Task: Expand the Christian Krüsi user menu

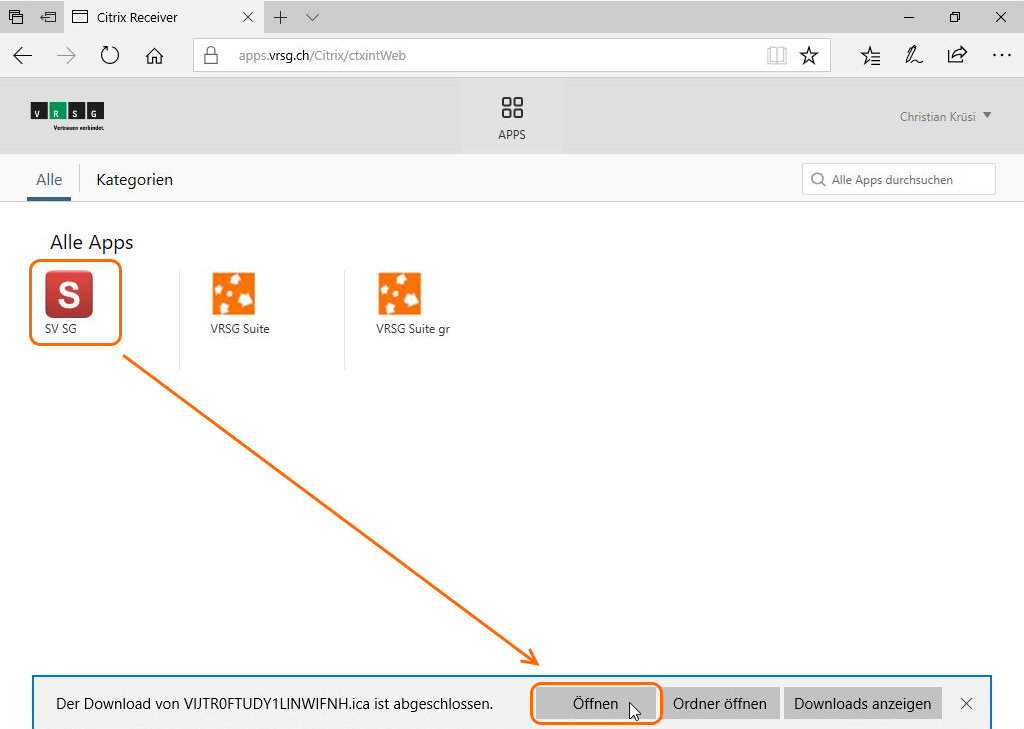Action: click(945, 117)
